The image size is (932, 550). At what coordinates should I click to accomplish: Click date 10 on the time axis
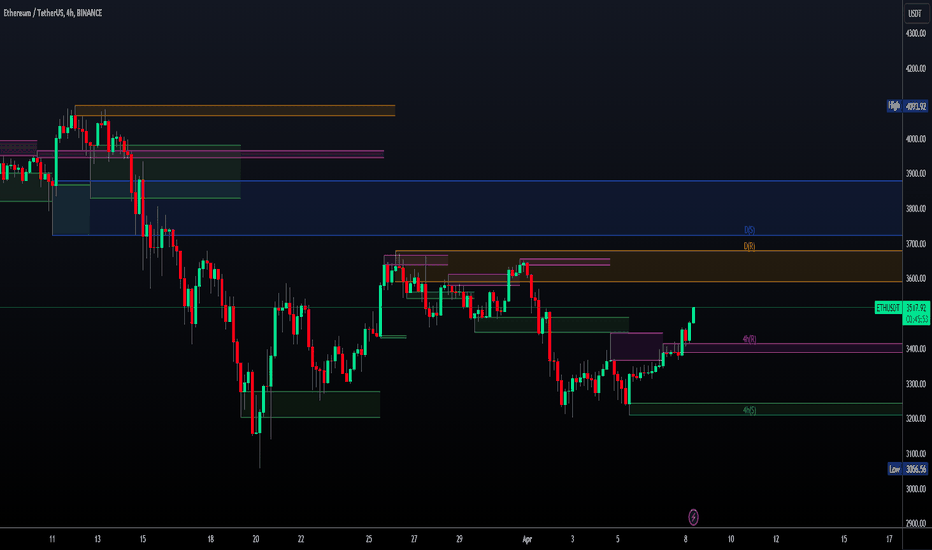731,539
